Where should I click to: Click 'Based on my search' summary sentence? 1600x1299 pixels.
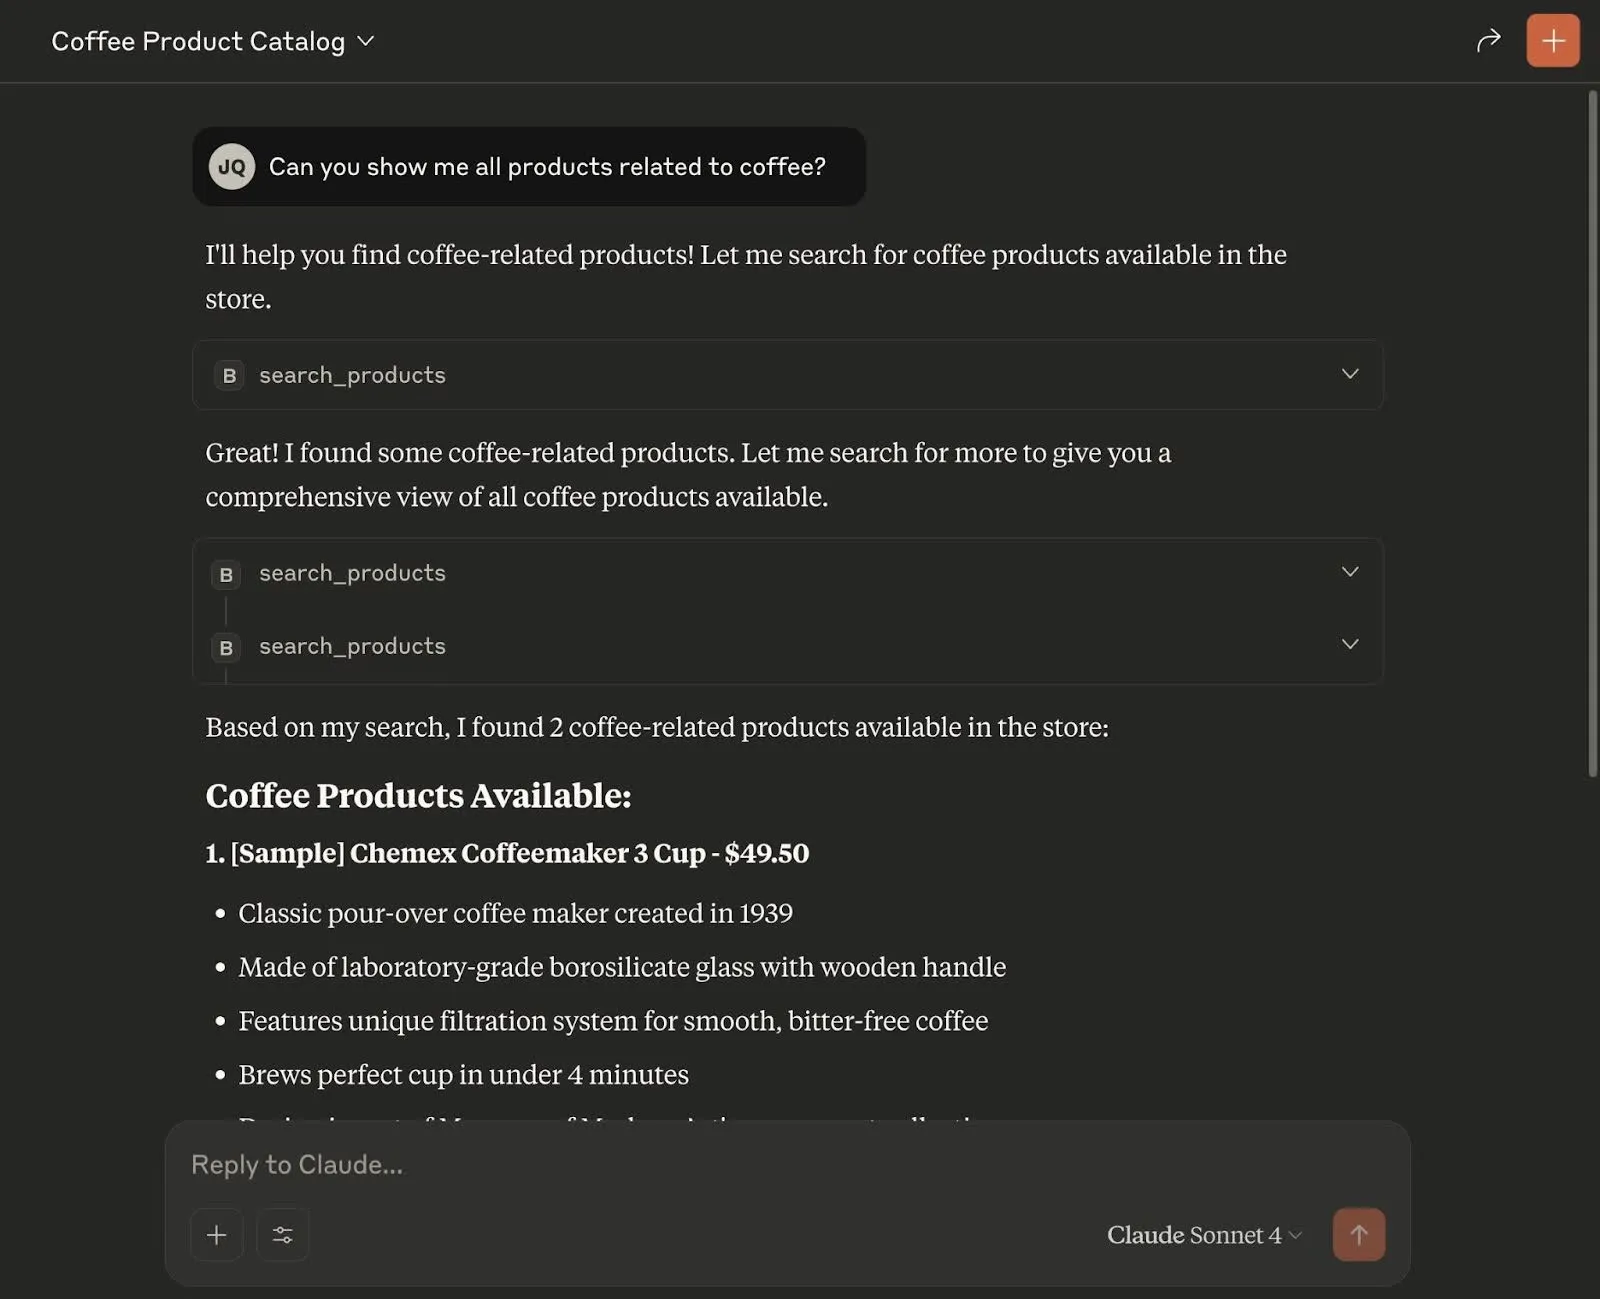(657, 727)
